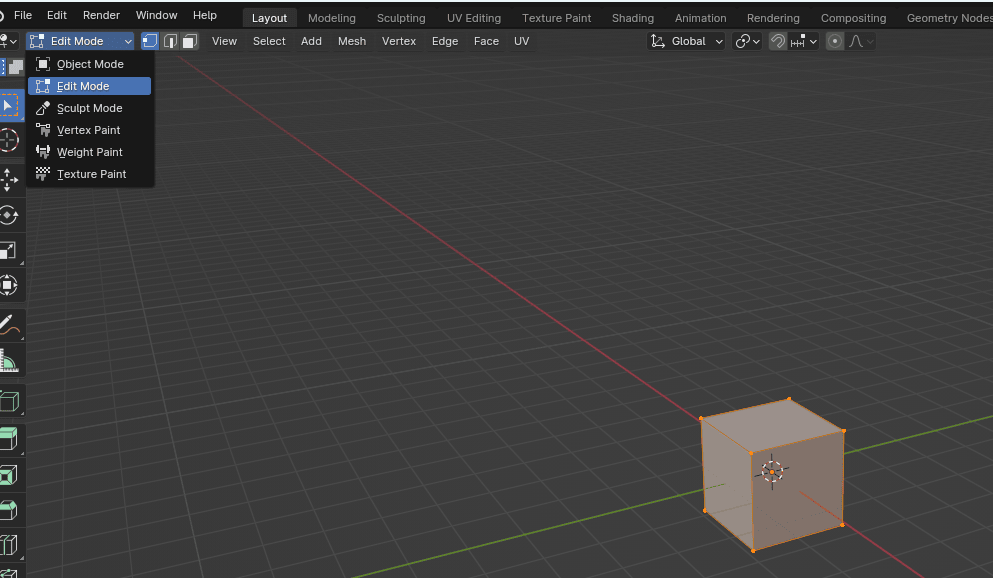Image resolution: width=993 pixels, height=578 pixels.
Task: Expand the pivot point dropdown
Action: [x=747, y=41]
